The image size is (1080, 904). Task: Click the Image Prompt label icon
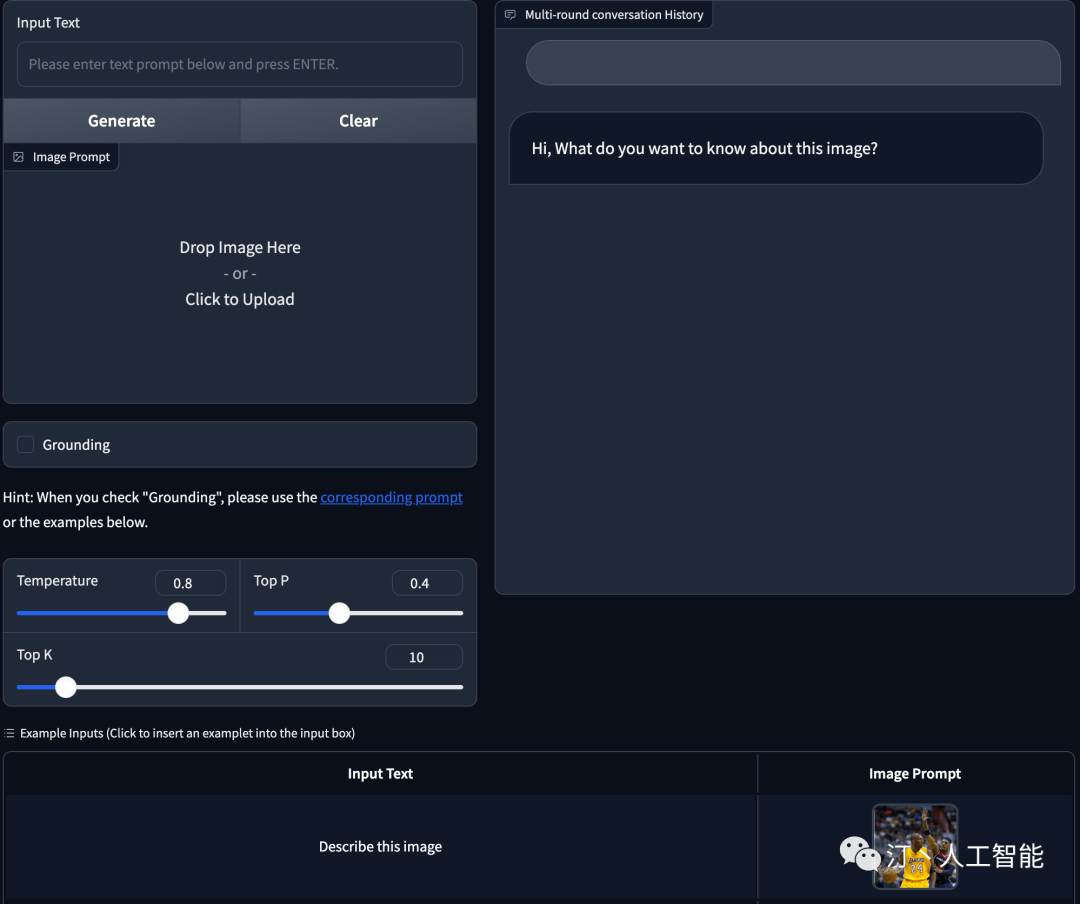(19, 157)
